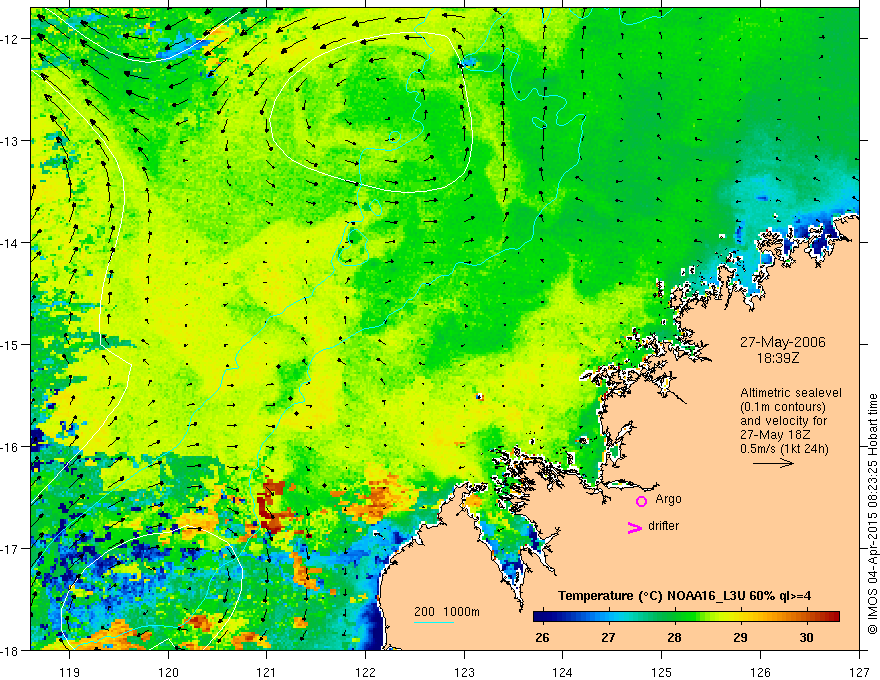Screen dimensions: 880x680
Task: Click longitude axis label 120
Action: tap(168, 672)
